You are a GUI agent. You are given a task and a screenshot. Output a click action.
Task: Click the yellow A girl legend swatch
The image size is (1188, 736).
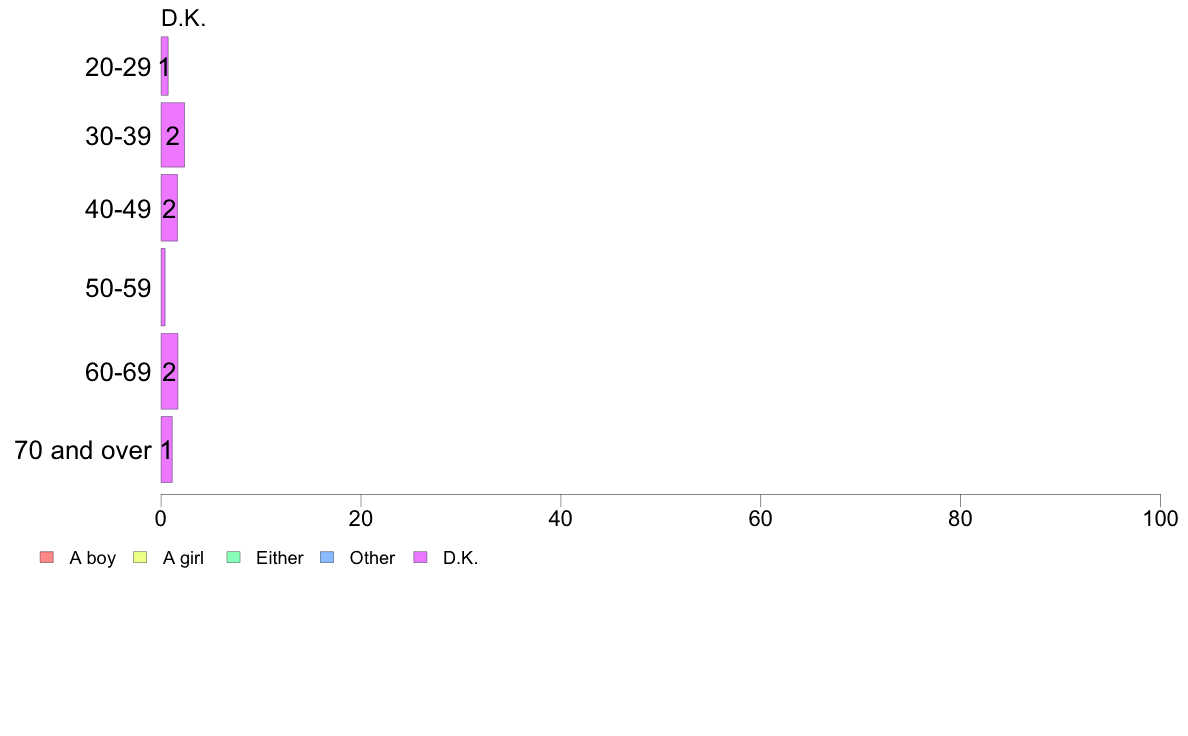pos(140,557)
